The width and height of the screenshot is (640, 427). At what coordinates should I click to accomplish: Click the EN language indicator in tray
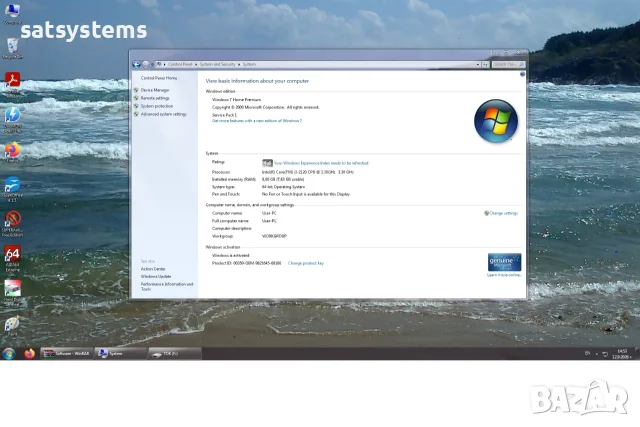(x=587, y=353)
